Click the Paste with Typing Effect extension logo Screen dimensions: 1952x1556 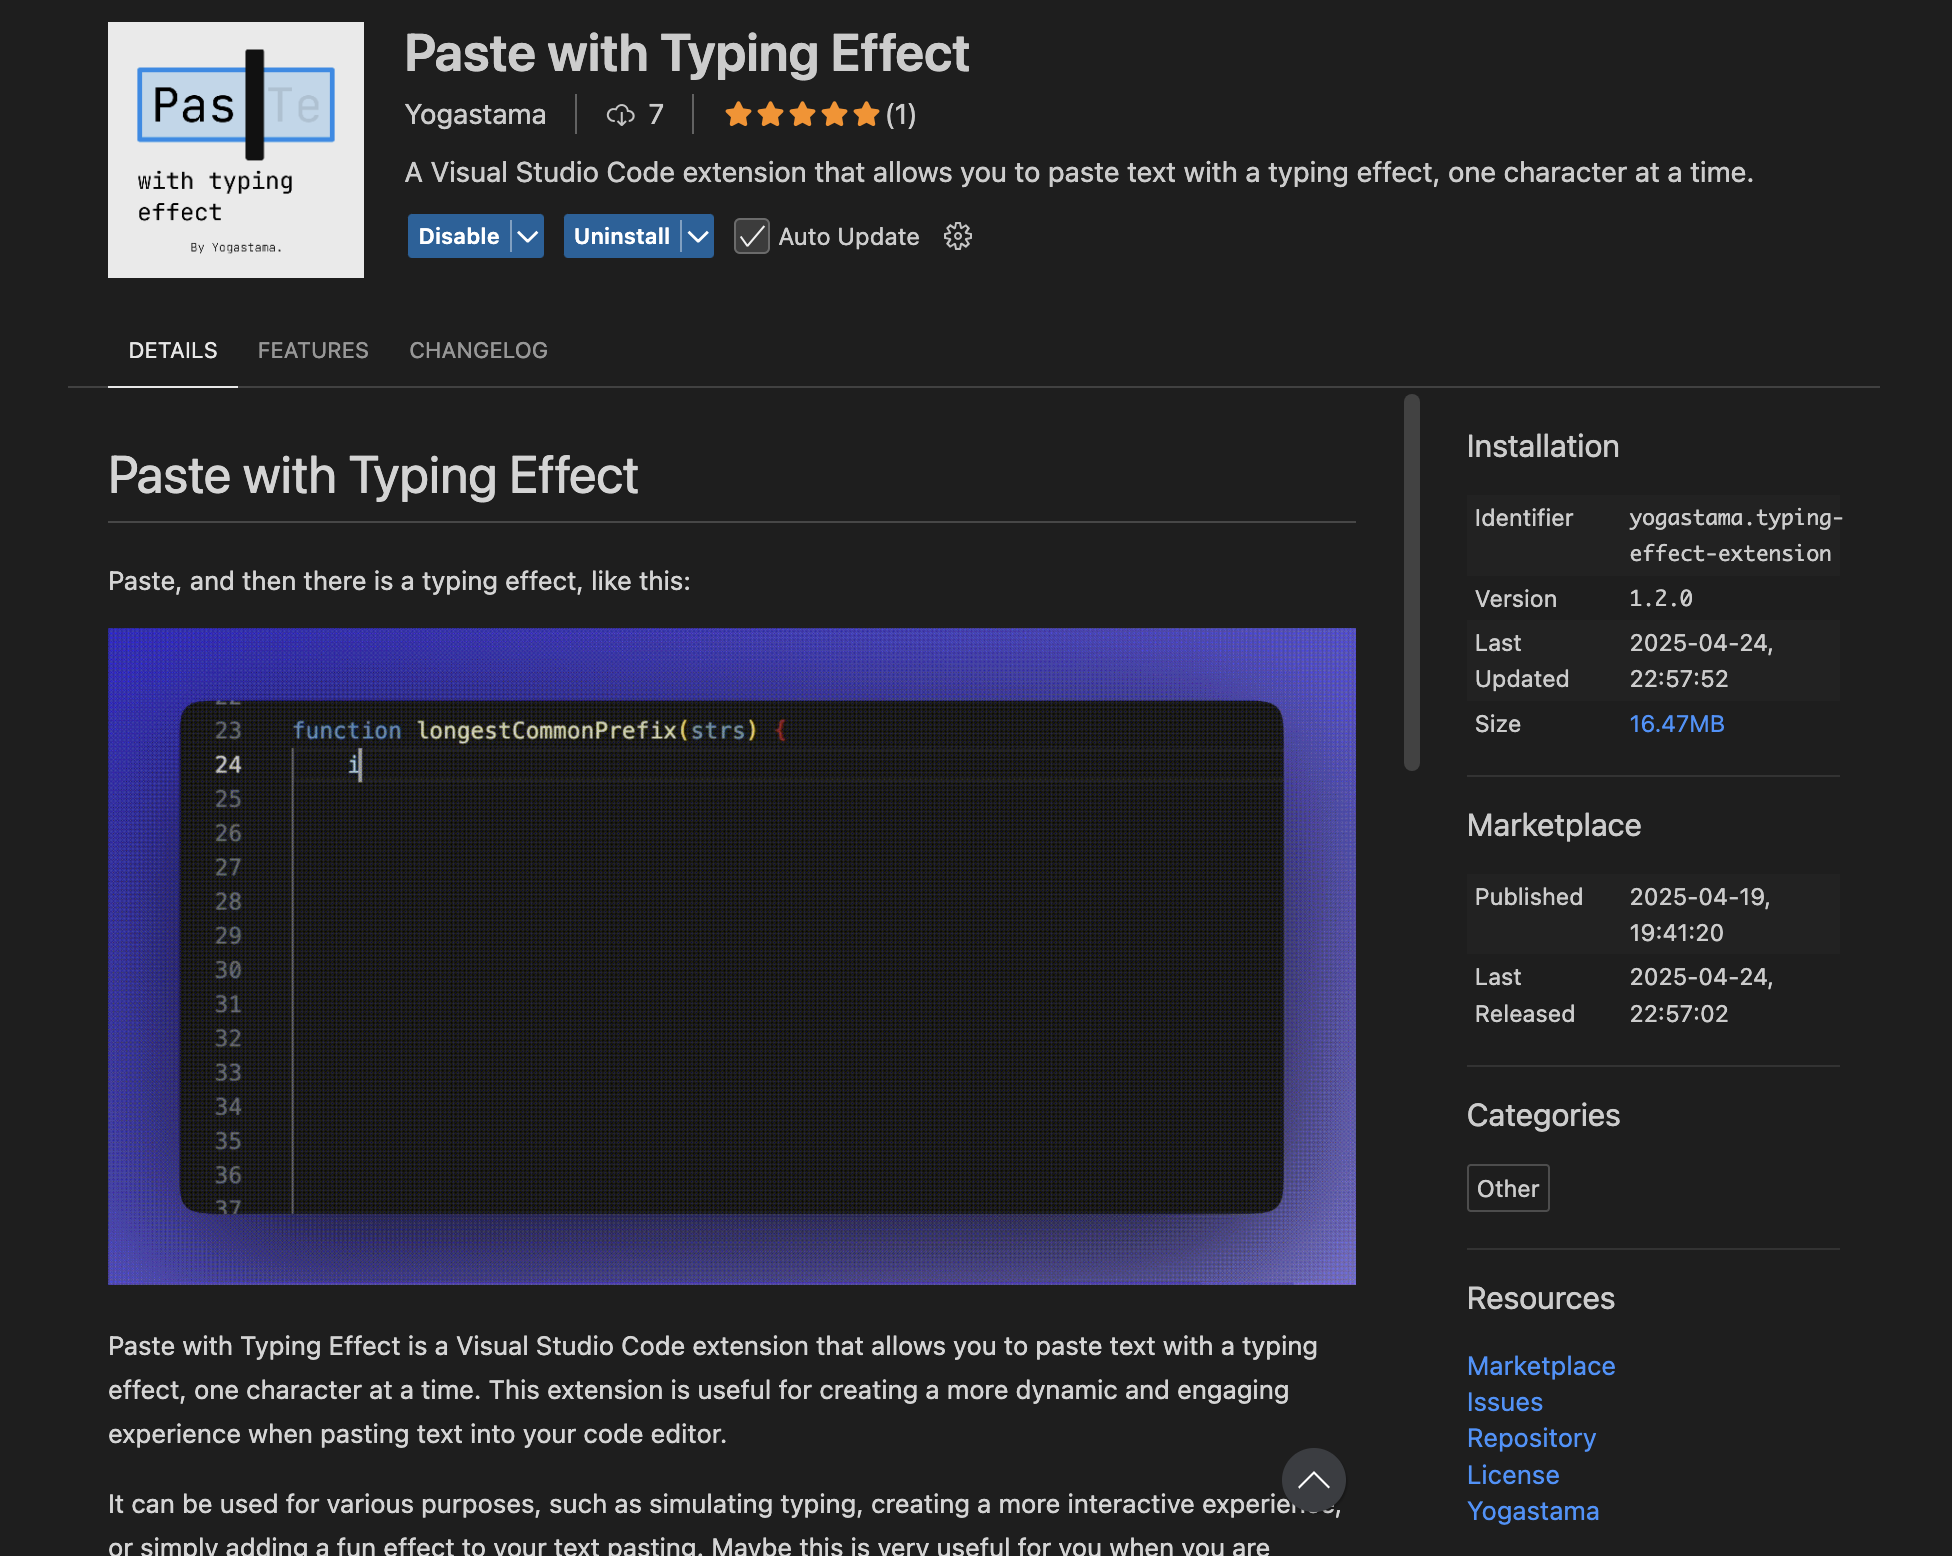tap(236, 150)
